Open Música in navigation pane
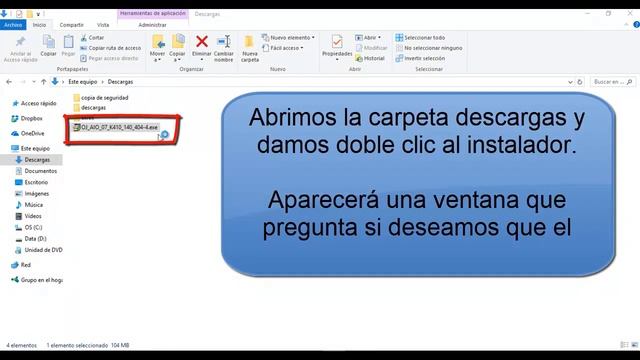This screenshot has width=640, height=360. coord(29,205)
